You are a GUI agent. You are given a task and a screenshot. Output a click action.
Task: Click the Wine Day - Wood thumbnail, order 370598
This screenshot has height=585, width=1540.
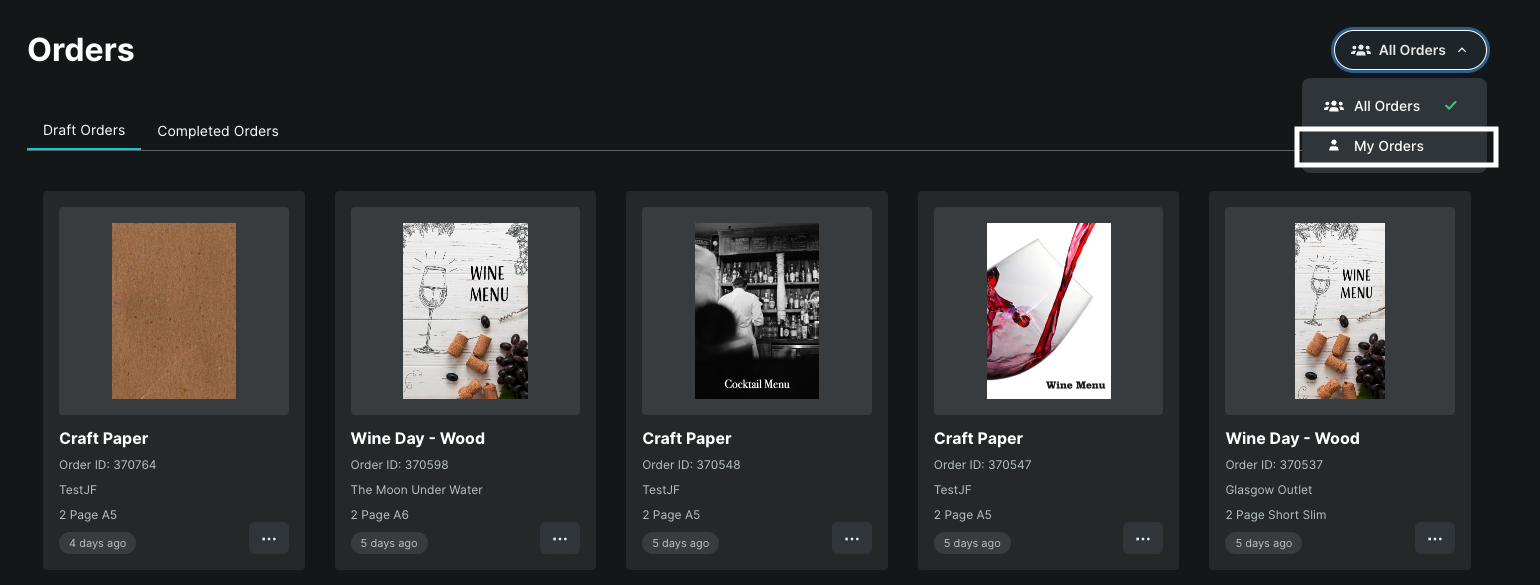[x=465, y=311]
